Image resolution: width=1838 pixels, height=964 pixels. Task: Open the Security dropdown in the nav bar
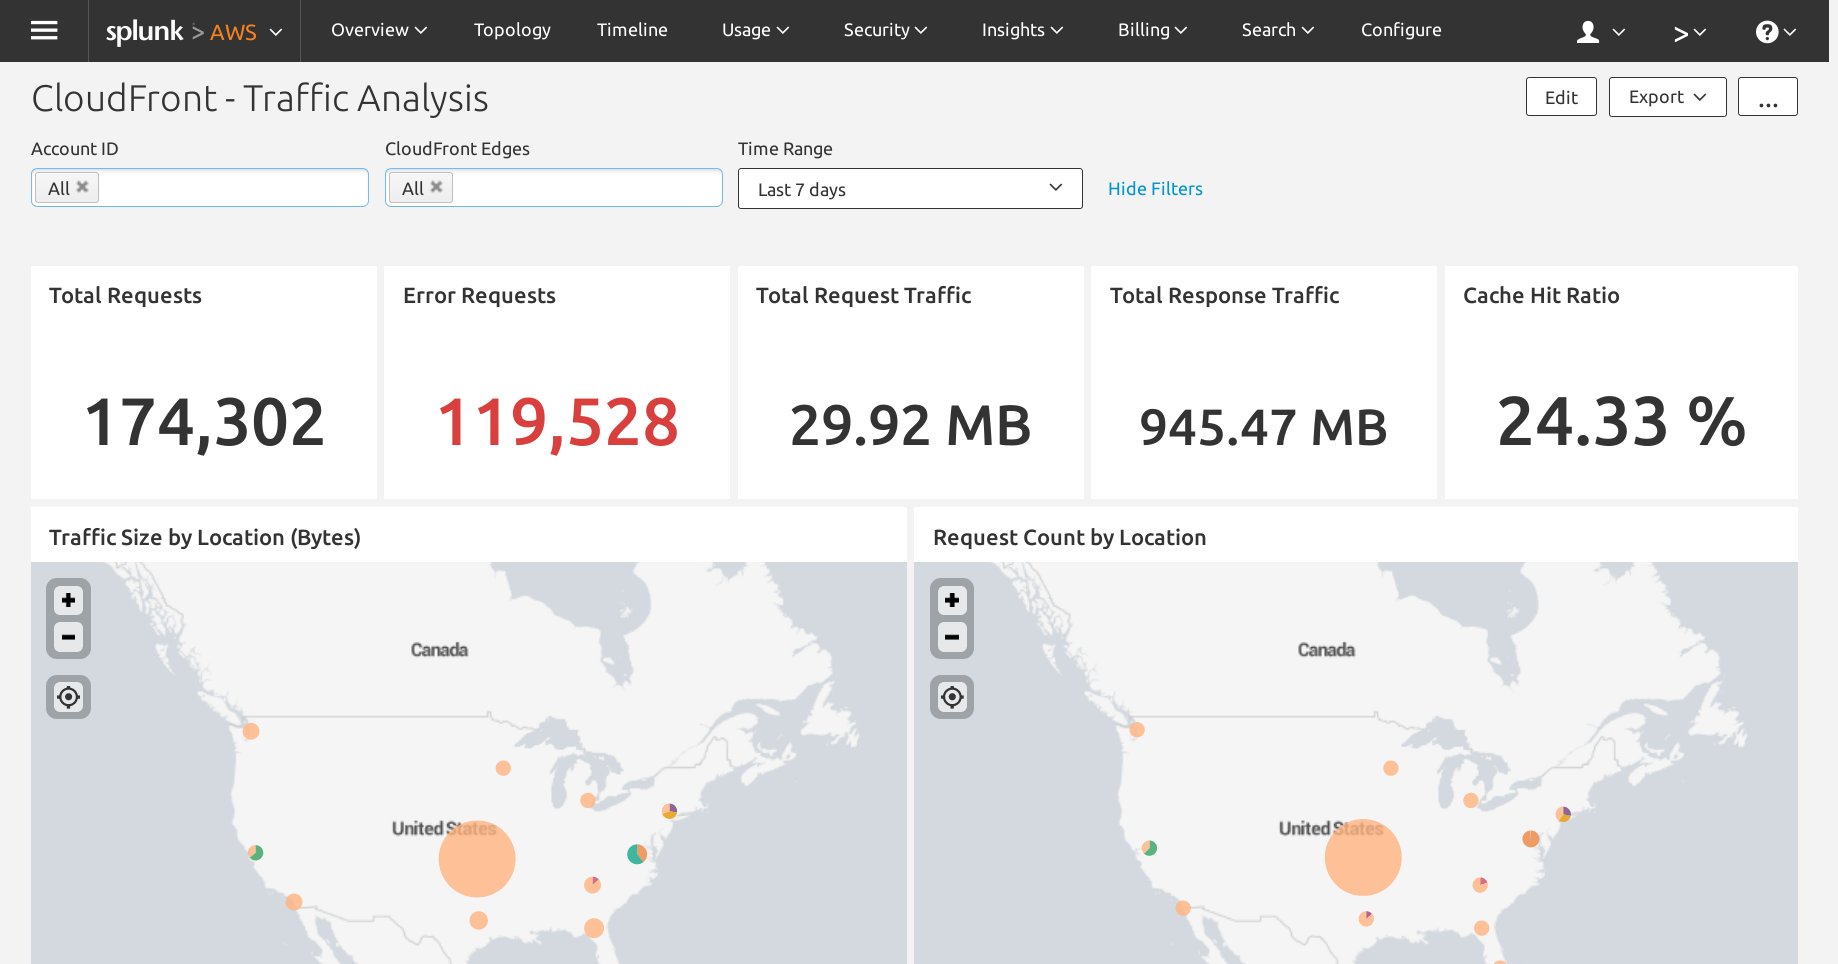[x=884, y=30]
